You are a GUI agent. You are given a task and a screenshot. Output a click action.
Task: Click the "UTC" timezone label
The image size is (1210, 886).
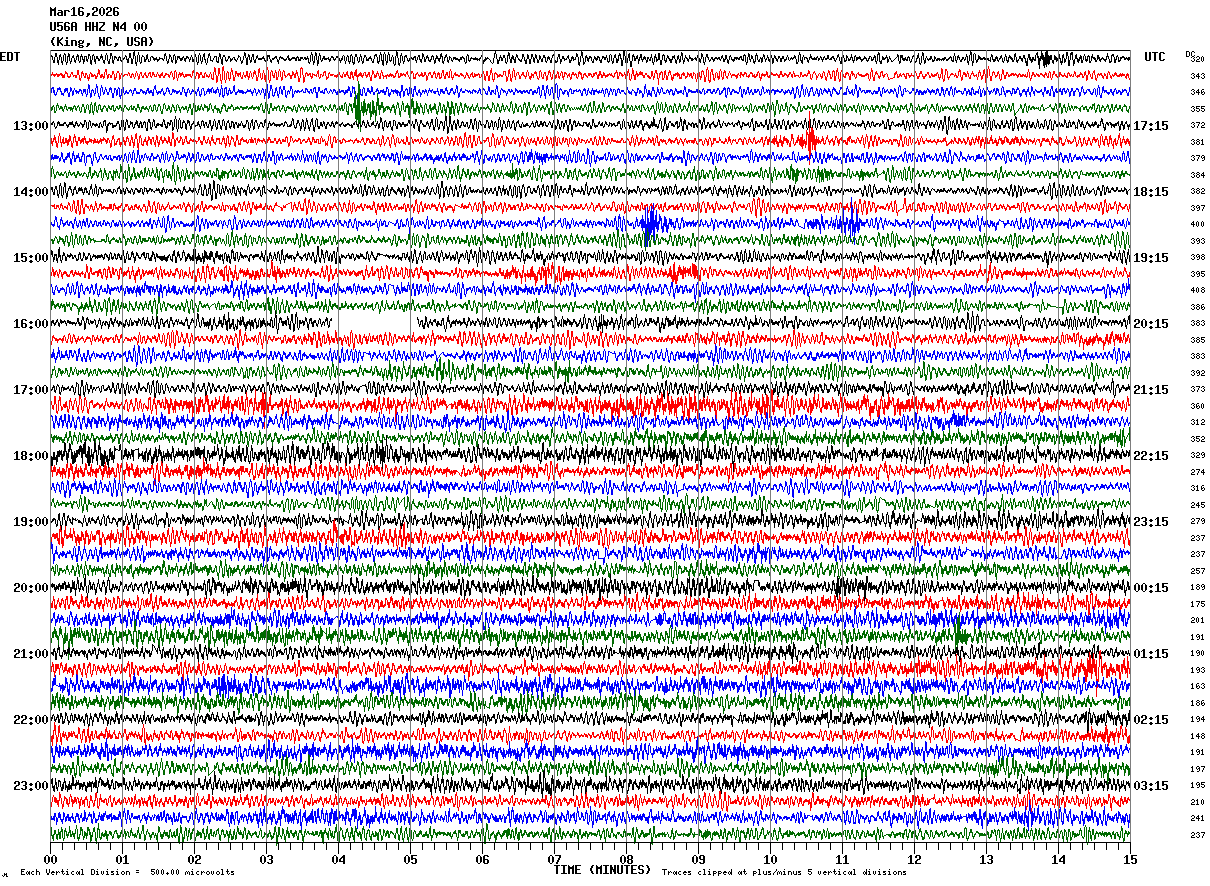[x=1155, y=57]
